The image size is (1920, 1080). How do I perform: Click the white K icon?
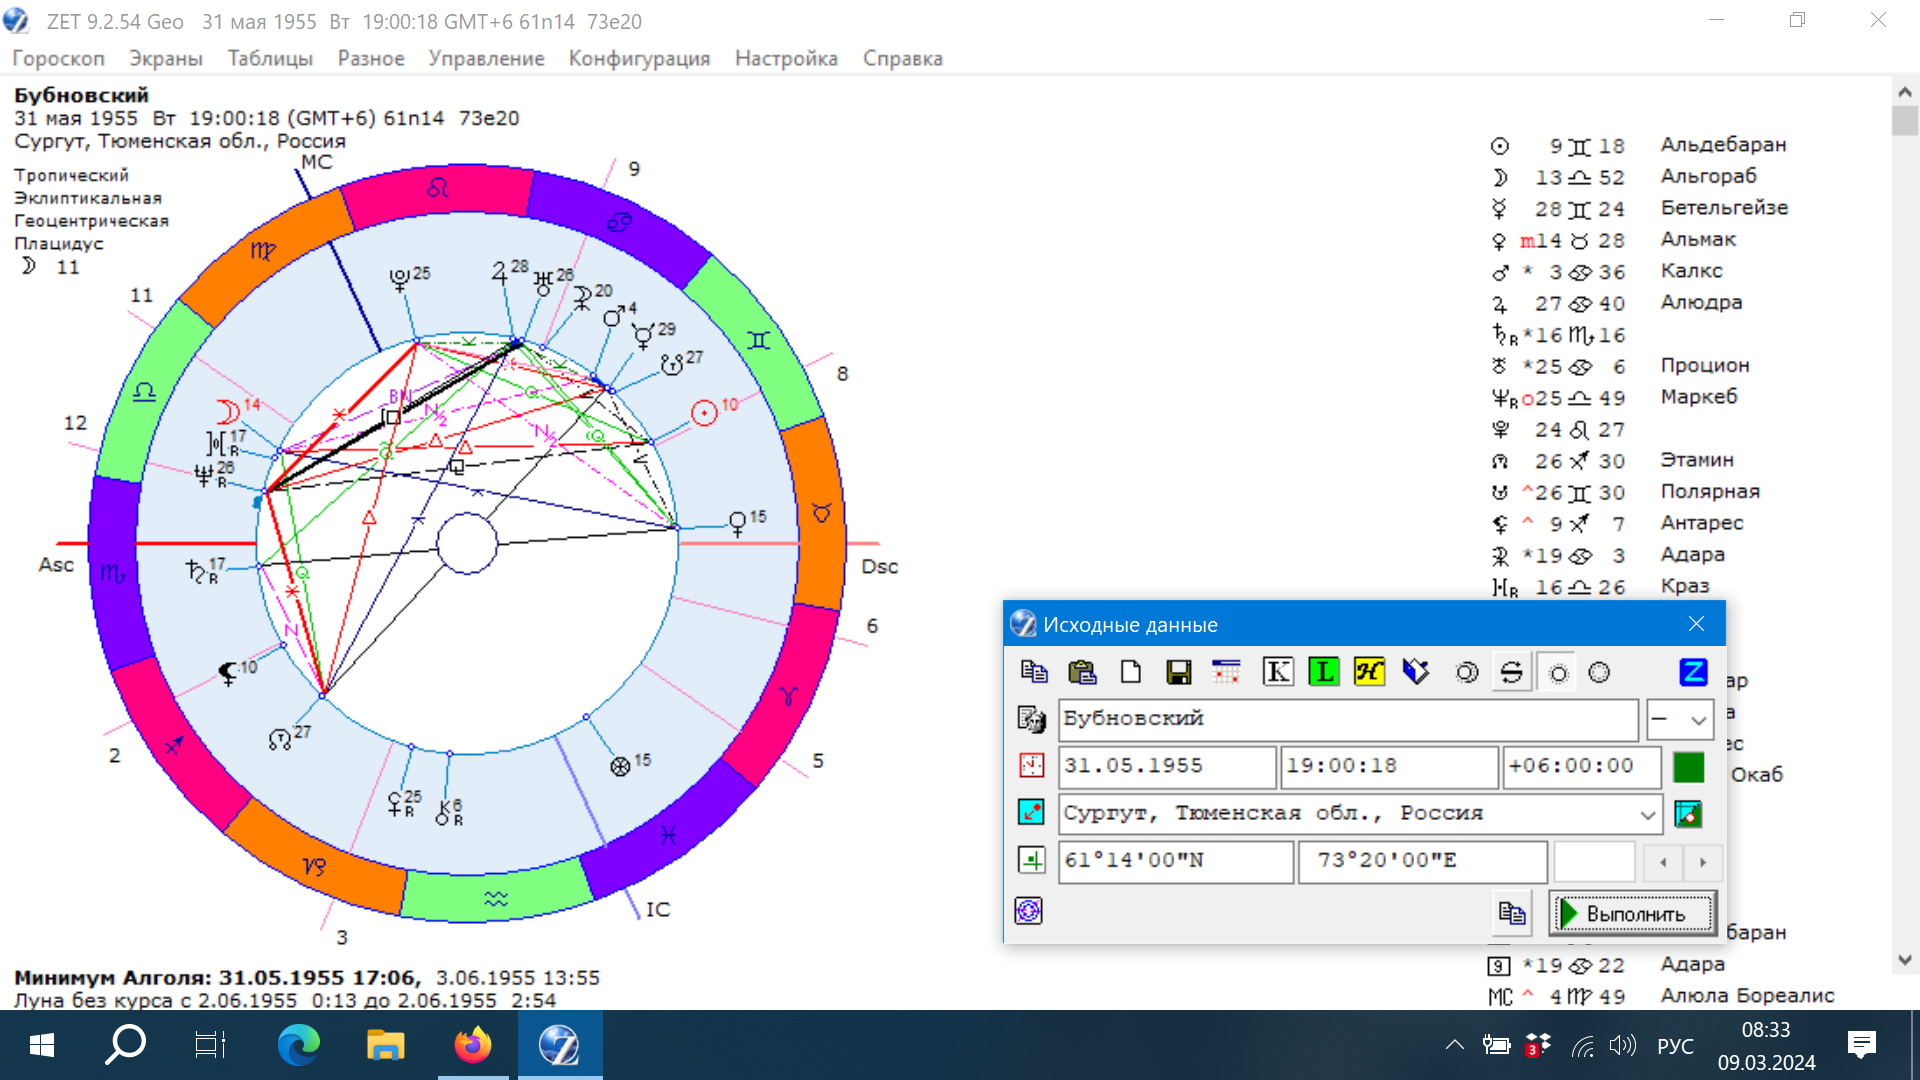coord(1277,672)
